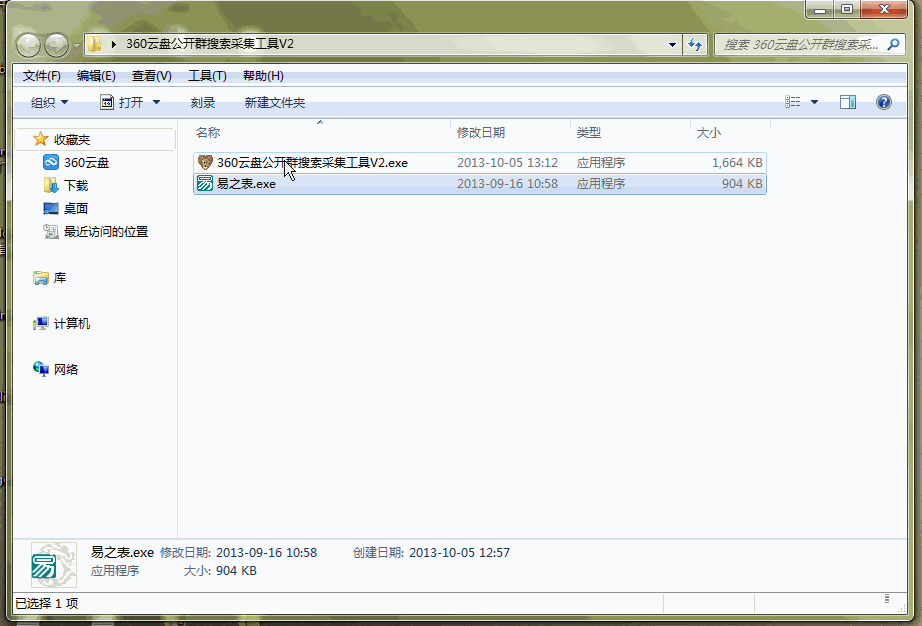
Task: Click the 易之表.exe thumbnail in details pane
Action: (x=54, y=565)
